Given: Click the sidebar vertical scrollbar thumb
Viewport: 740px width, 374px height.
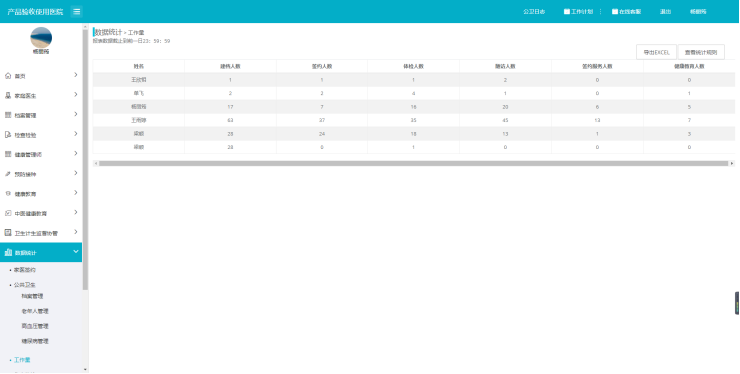Looking at the screenshot, I should pyautogui.click(x=85, y=159).
